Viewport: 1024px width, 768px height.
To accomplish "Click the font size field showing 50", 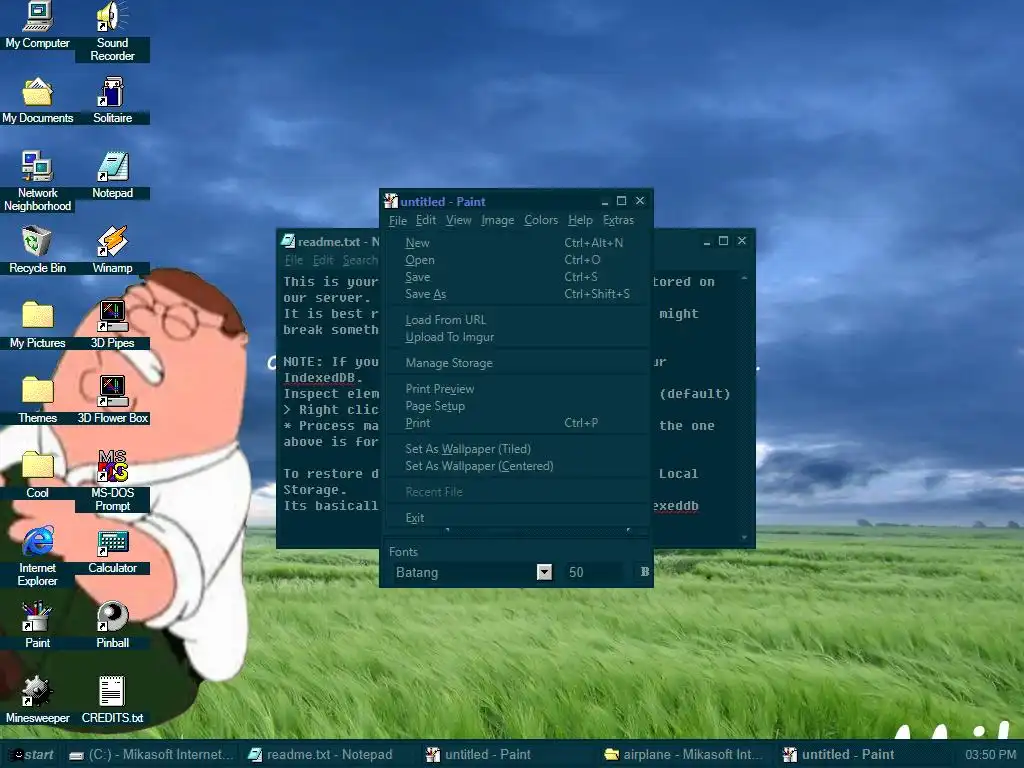I will (594, 572).
